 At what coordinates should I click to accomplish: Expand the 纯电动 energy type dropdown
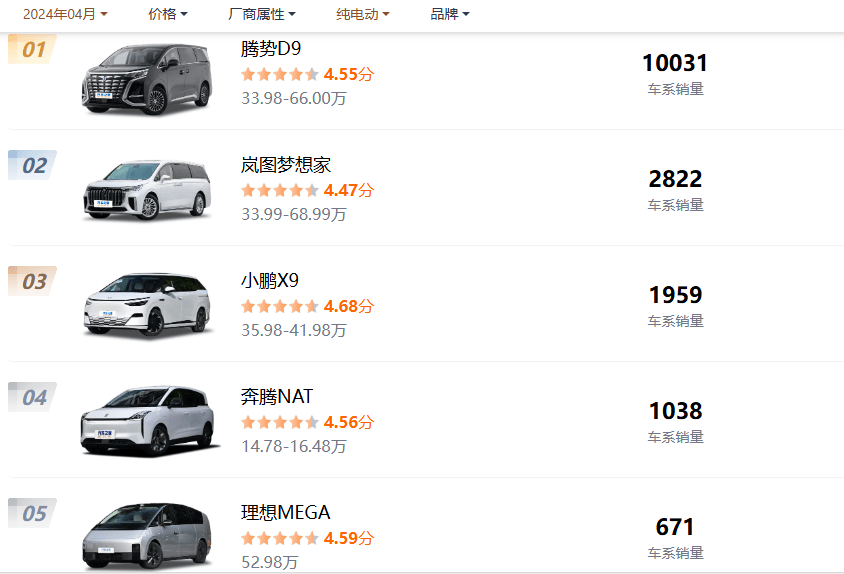pos(363,14)
